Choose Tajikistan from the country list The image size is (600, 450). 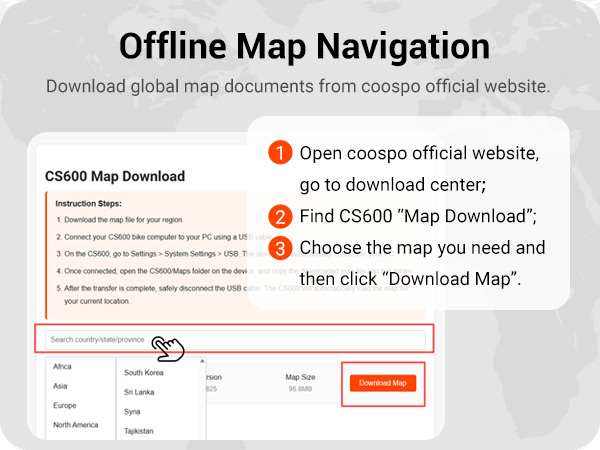tap(141, 429)
